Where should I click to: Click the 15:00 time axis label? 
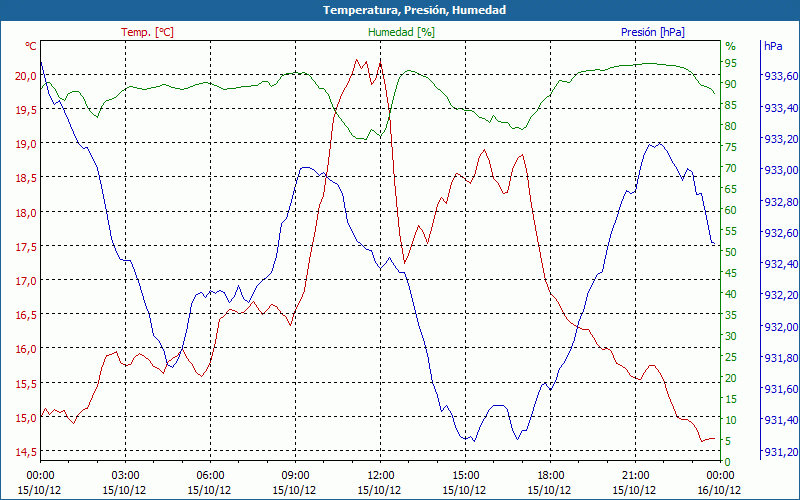coord(465,476)
